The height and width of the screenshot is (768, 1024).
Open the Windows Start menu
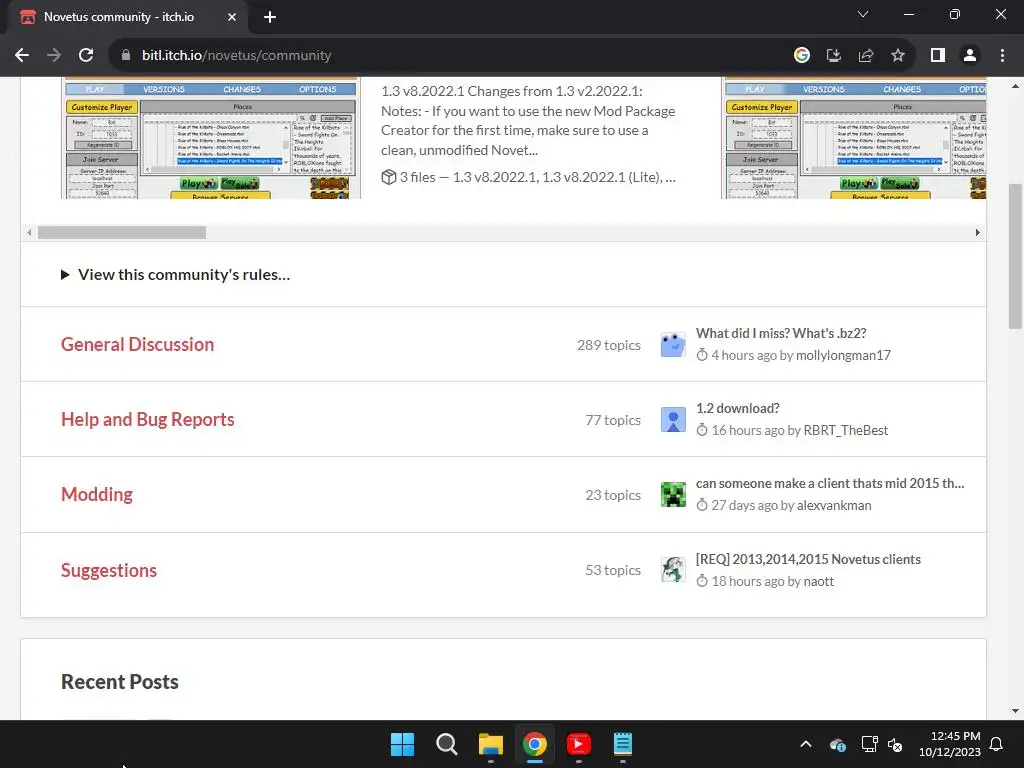402,744
